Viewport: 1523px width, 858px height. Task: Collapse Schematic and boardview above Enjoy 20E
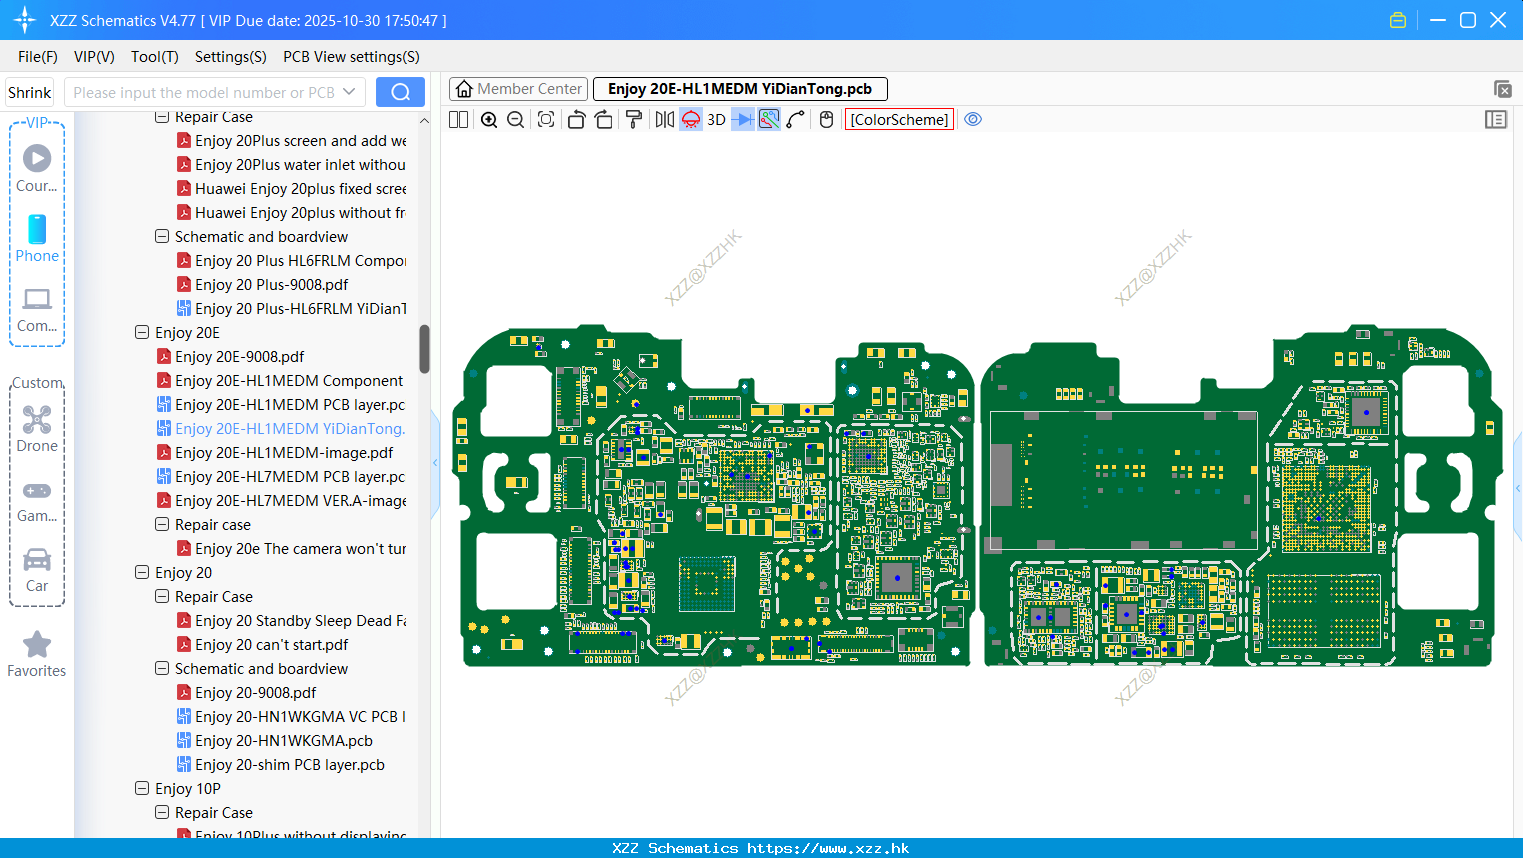(x=162, y=236)
